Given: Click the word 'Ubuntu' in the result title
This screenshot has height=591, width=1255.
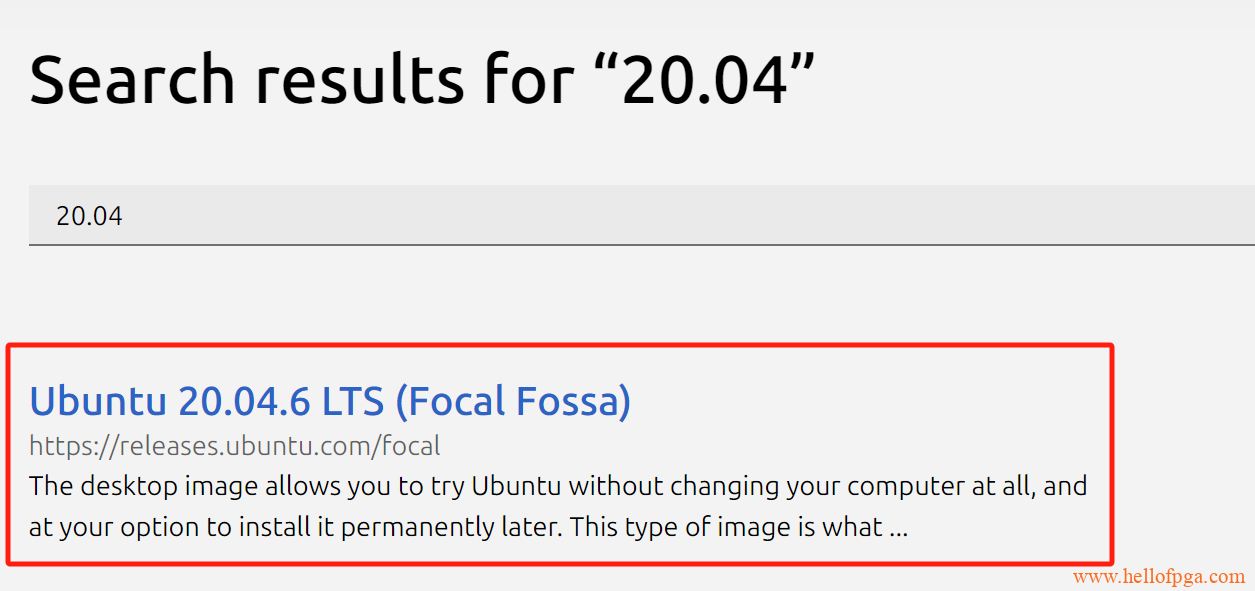Looking at the screenshot, I should click(98, 401).
